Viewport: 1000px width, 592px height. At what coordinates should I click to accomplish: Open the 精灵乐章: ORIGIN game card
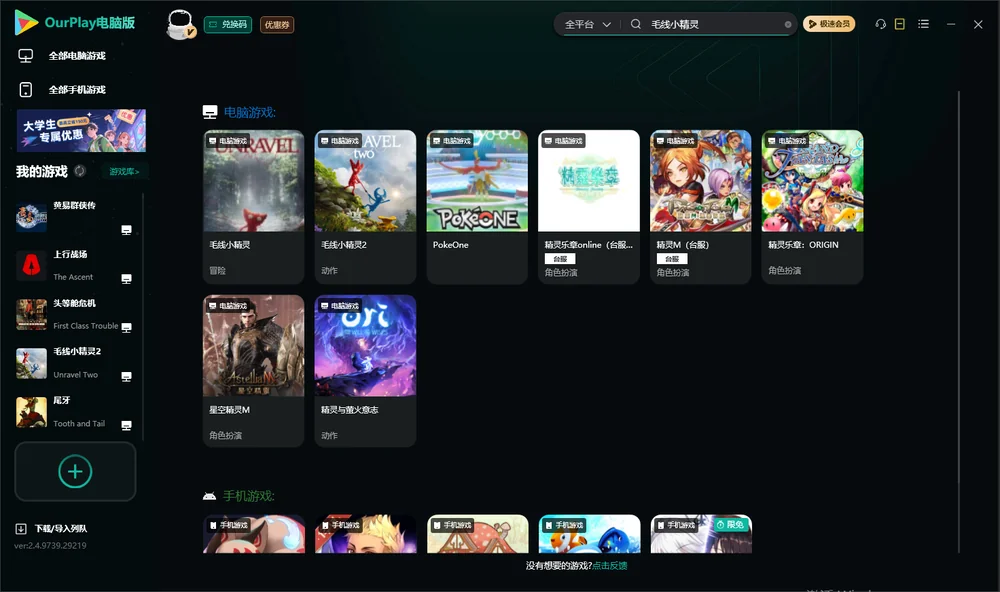(x=812, y=207)
